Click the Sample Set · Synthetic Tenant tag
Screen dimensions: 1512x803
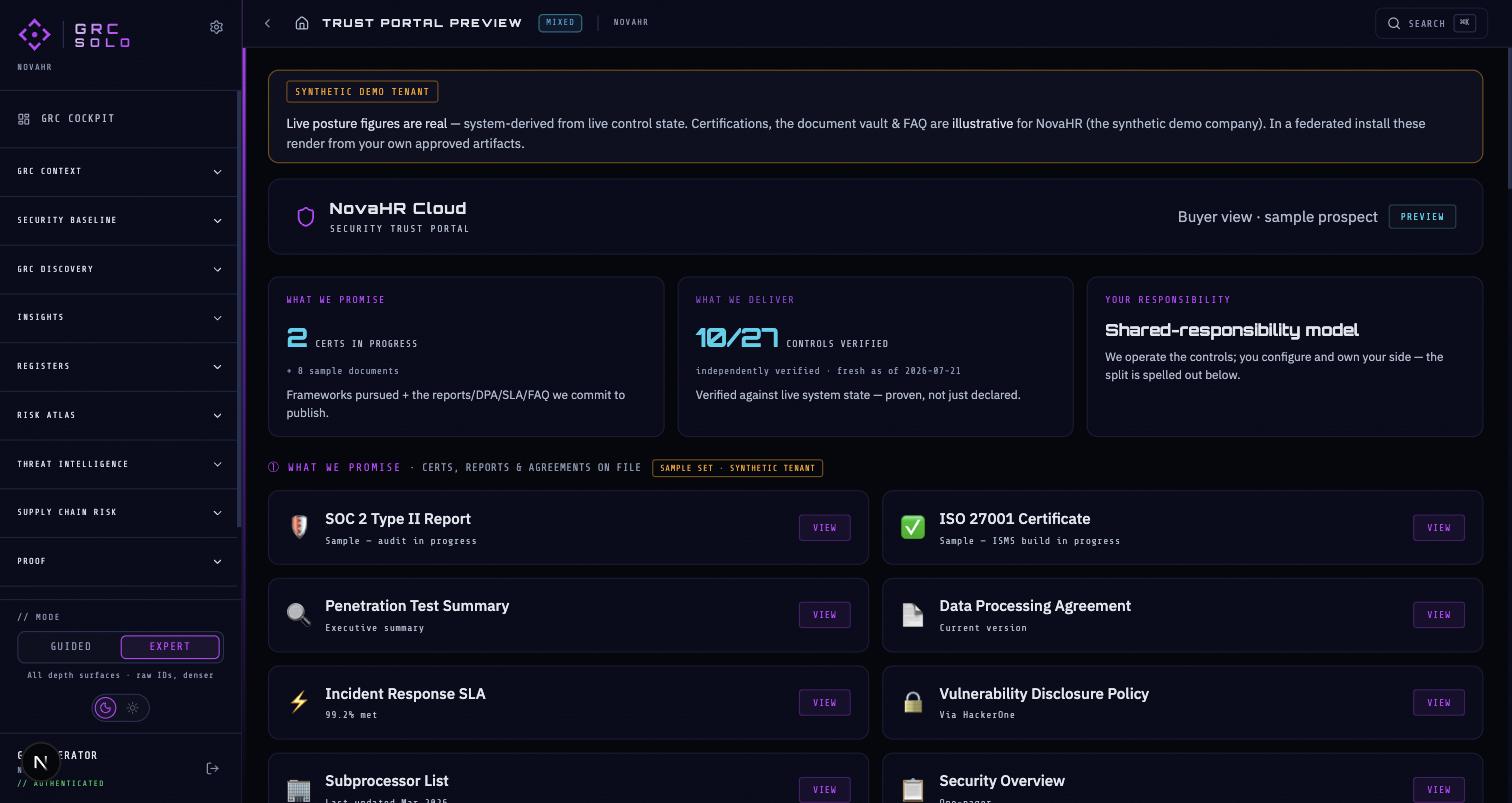point(737,468)
